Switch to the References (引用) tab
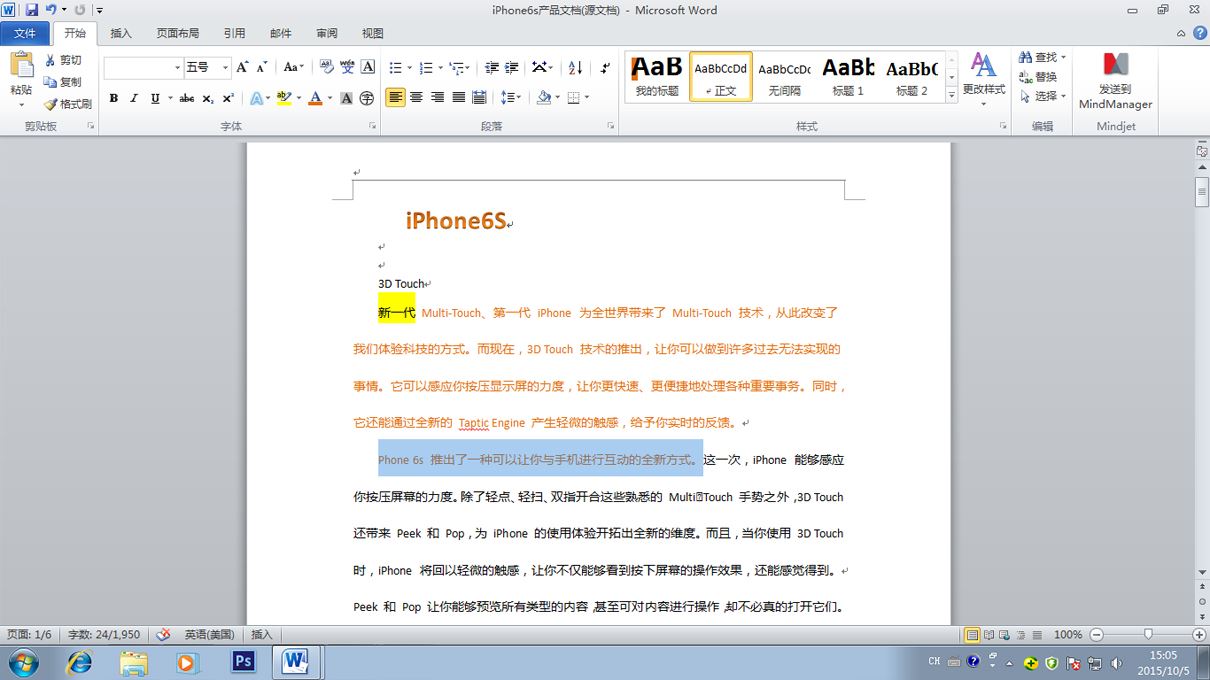The height and width of the screenshot is (680, 1210). click(x=234, y=33)
